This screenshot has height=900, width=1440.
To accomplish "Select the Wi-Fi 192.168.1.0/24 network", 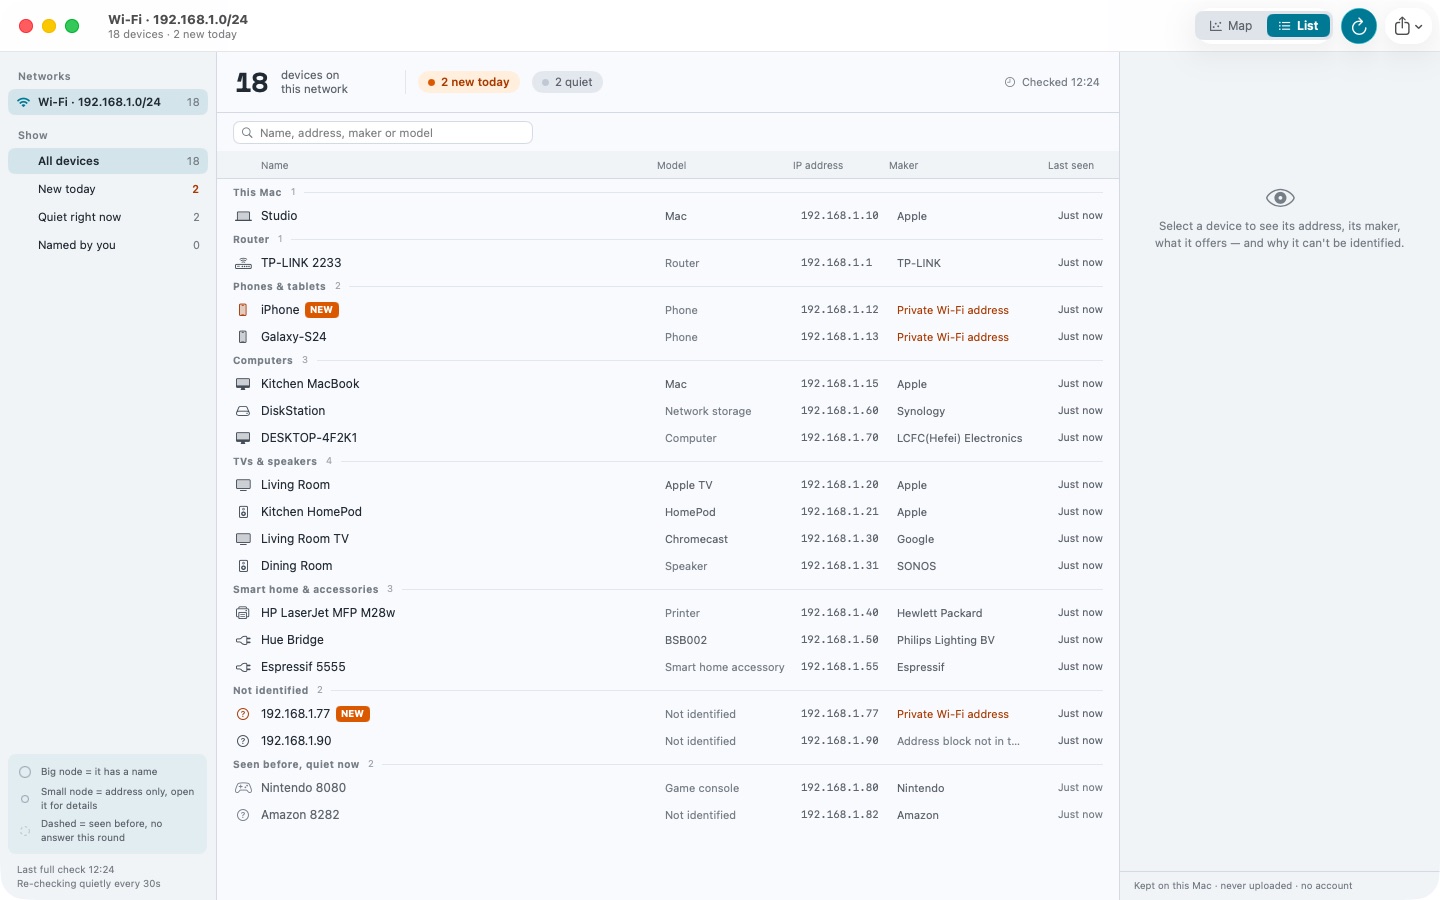I will pyautogui.click(x=108, y=102).
